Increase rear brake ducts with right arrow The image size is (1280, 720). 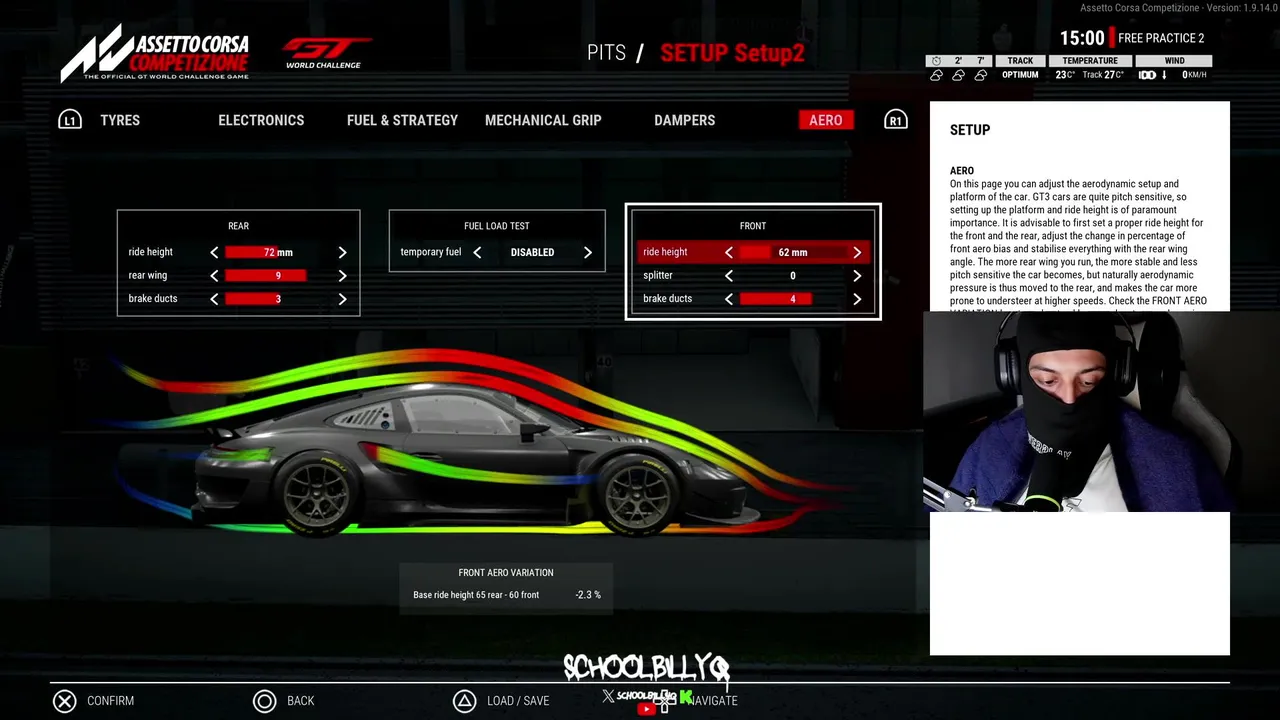342,299
